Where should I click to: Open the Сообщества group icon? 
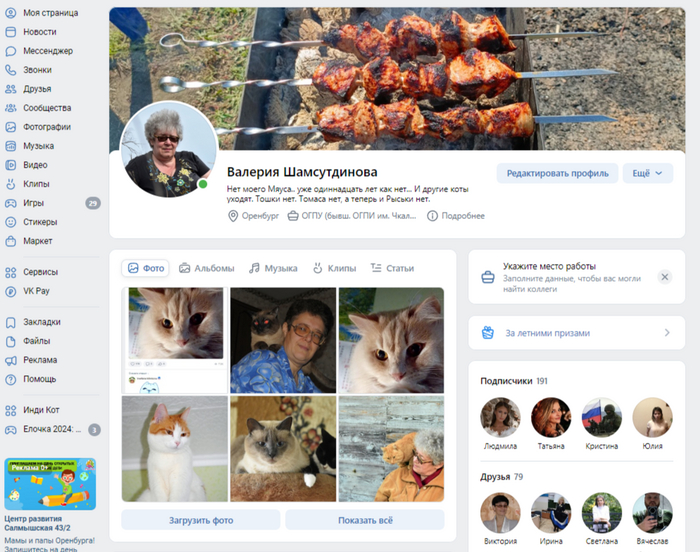coord(11,108)
